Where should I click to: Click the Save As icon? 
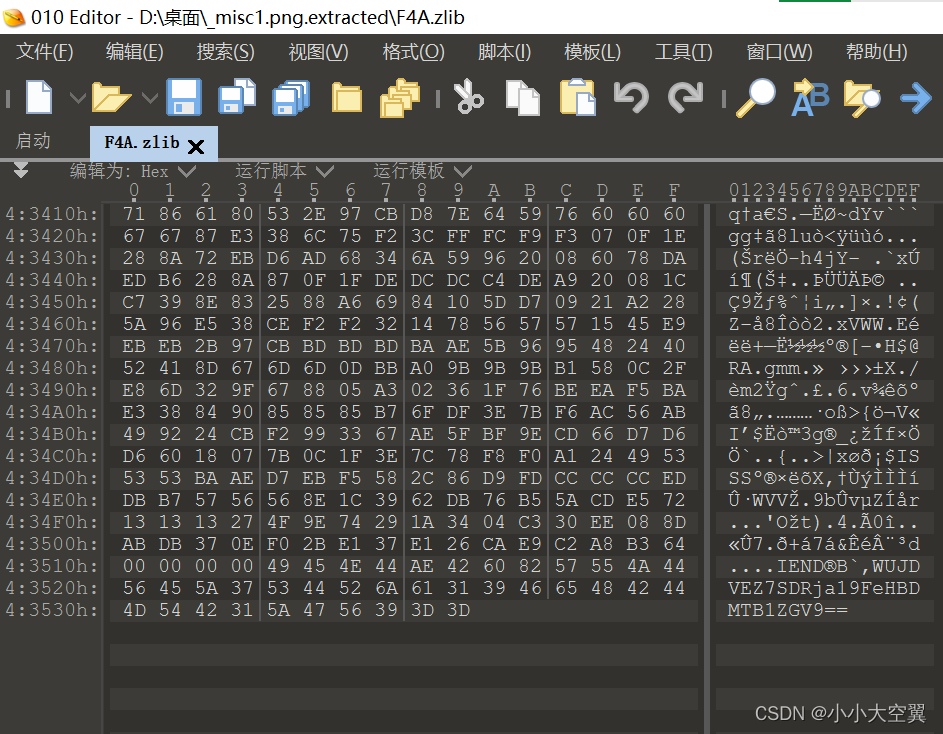coord(237,96)
